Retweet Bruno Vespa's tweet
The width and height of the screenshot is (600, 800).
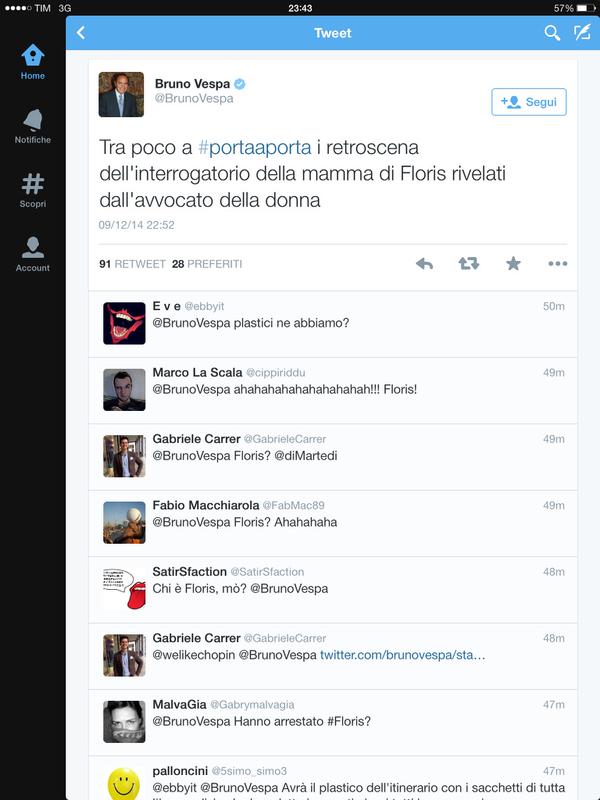(x=468, y=263)
